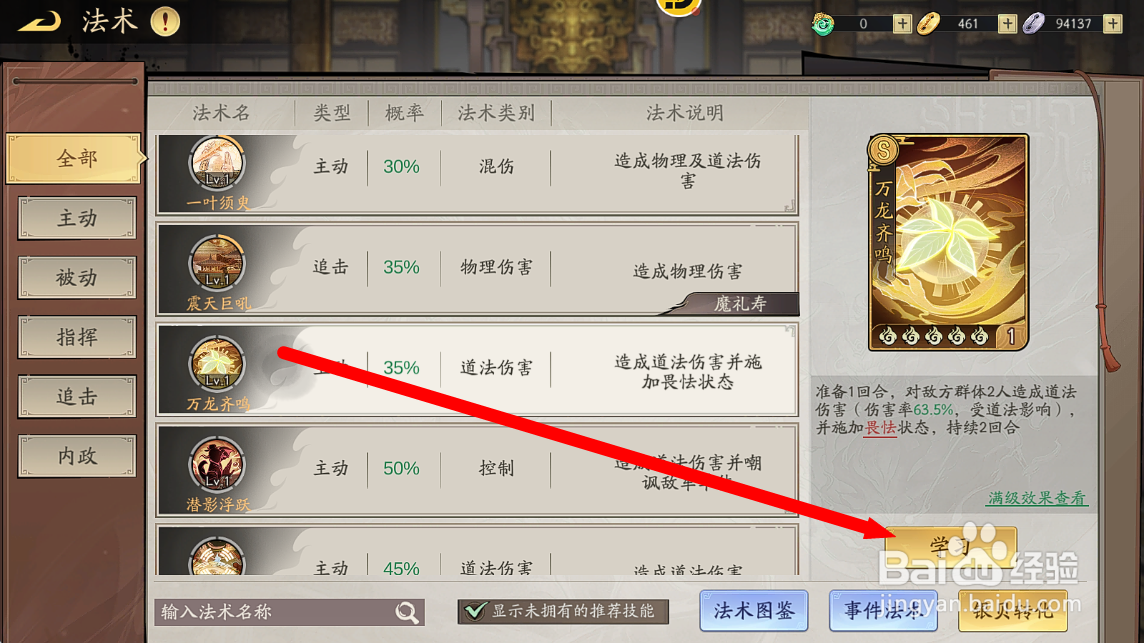This screenshot has height=643, width=1144.
Task: Click the 学习 learn button
Action: [951, 546]
